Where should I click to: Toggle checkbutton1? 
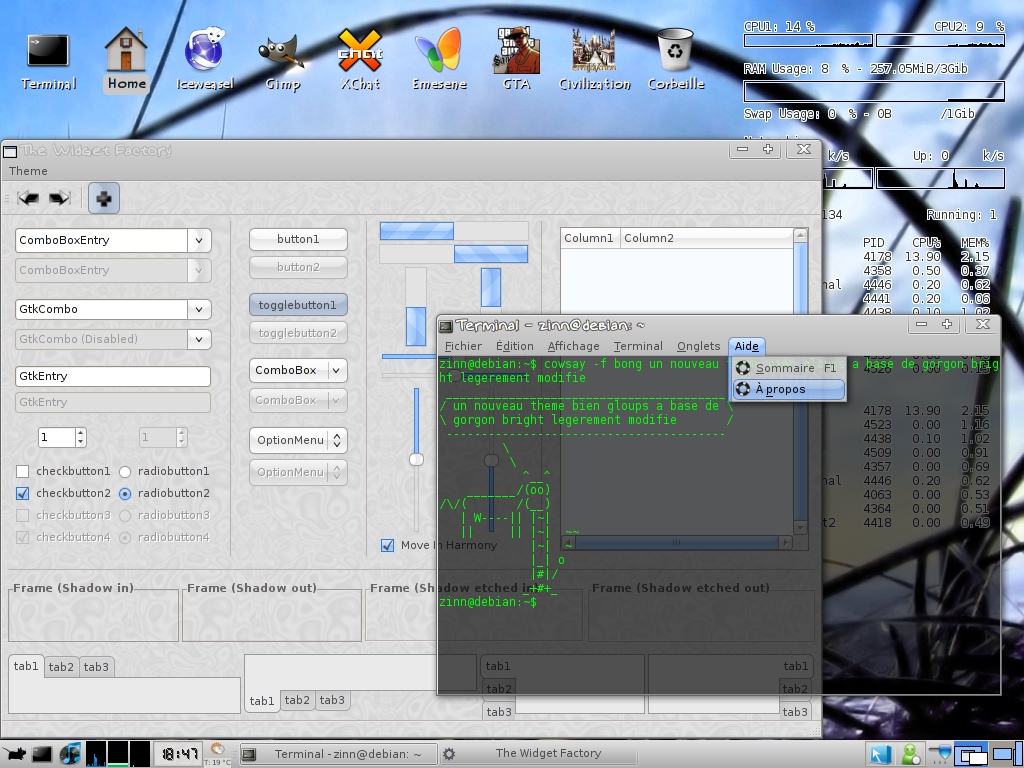pyautogui.click(x=23, y=472)
